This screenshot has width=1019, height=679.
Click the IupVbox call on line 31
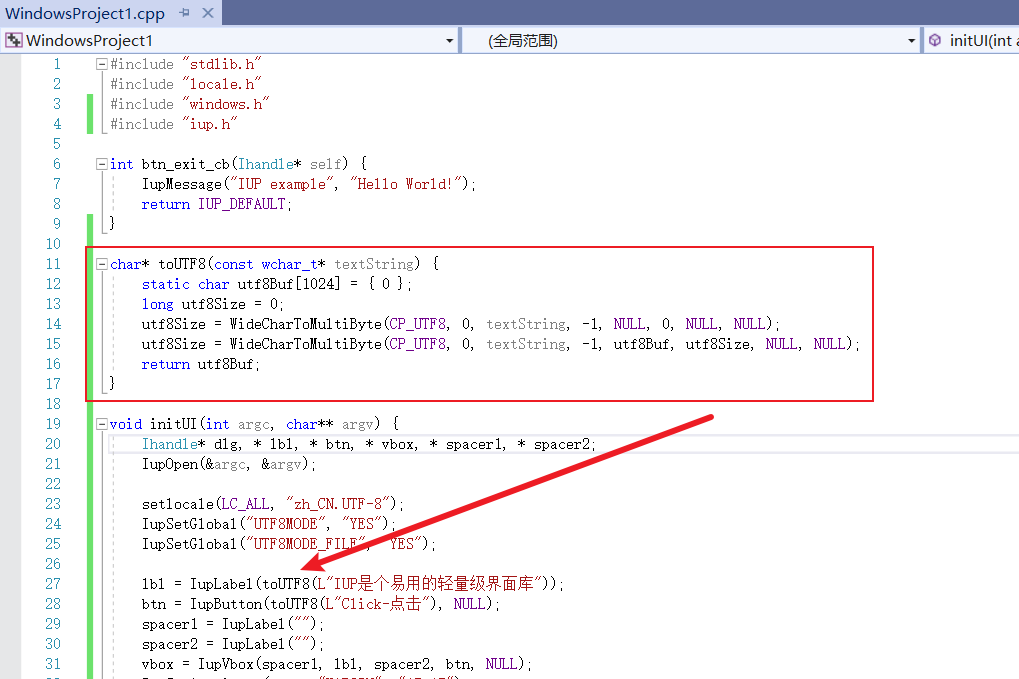[226, 664]
